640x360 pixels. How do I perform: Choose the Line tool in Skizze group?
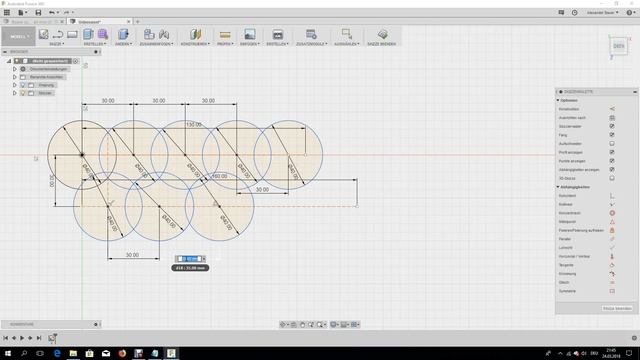point(58,34)
